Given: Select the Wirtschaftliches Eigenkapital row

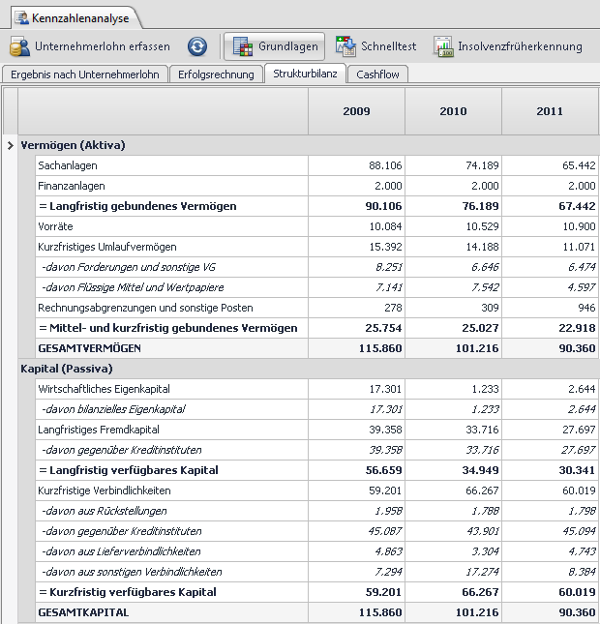Looking at the screenshot, I should point(317,389).
